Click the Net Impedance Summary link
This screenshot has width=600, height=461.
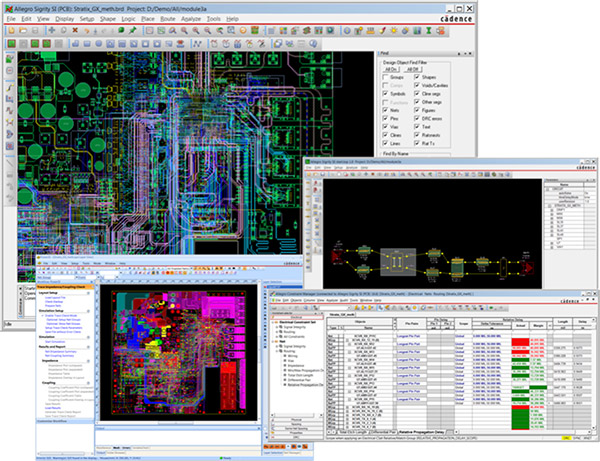[60, 352]
